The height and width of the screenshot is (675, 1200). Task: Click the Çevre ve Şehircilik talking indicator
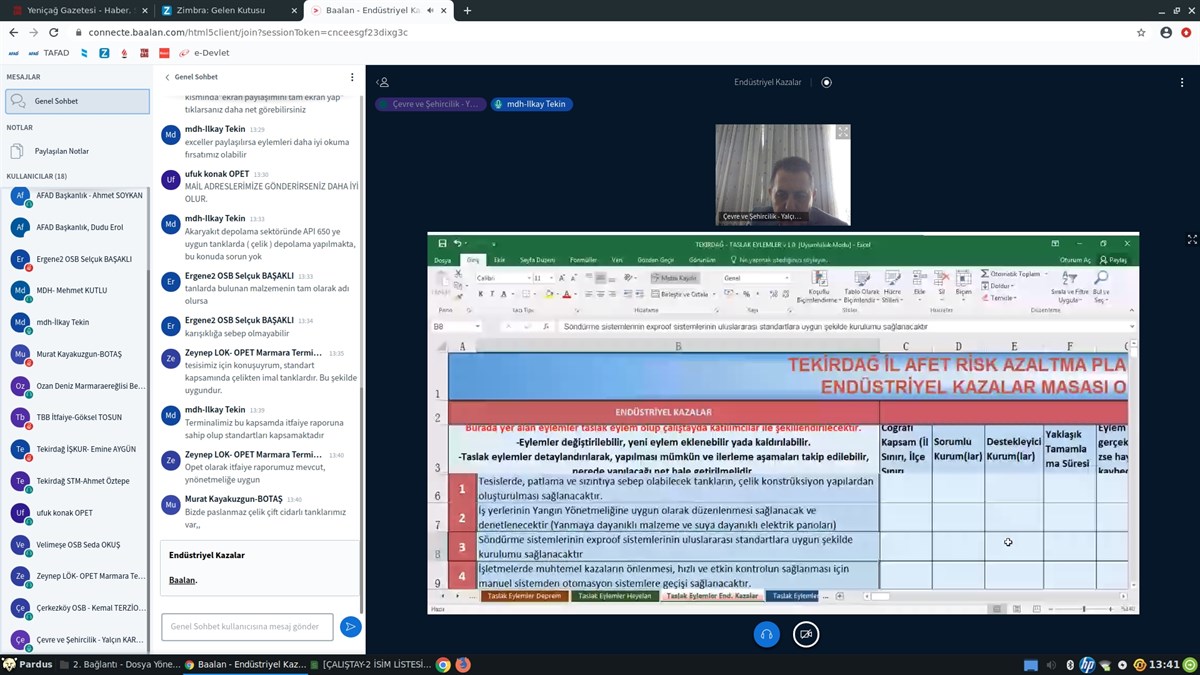pos(430,104)
